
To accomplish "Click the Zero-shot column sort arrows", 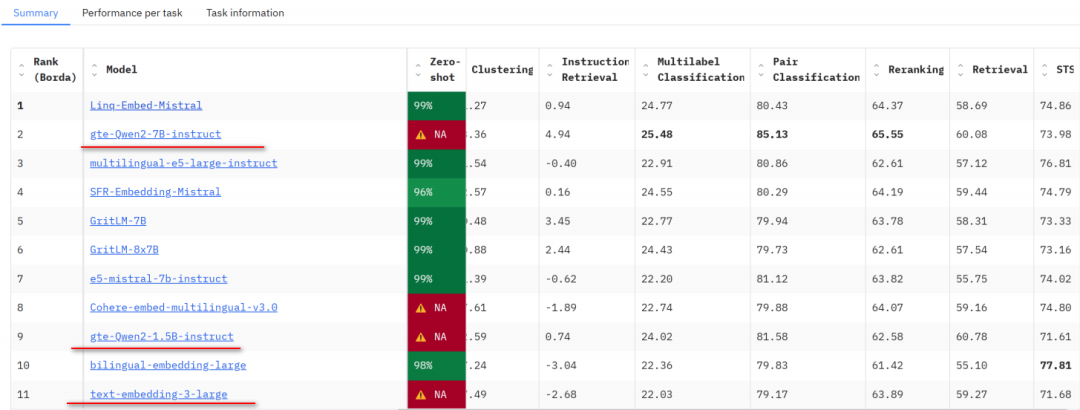I will tap(418, 70).
